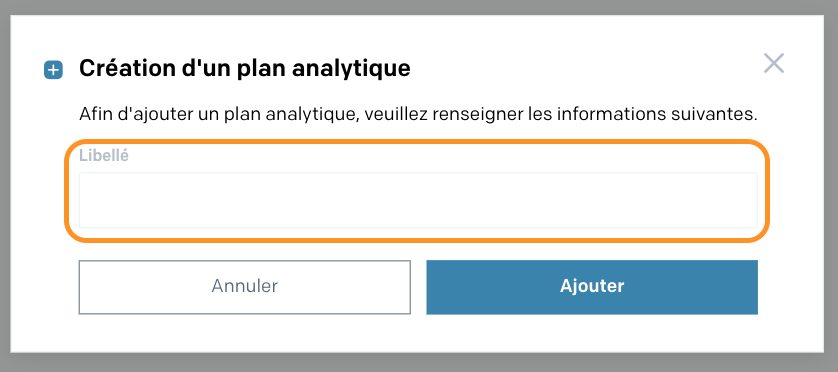Screen dimensions: 838x372
Task: Click the Libellé field label
Action: [104, 156]
